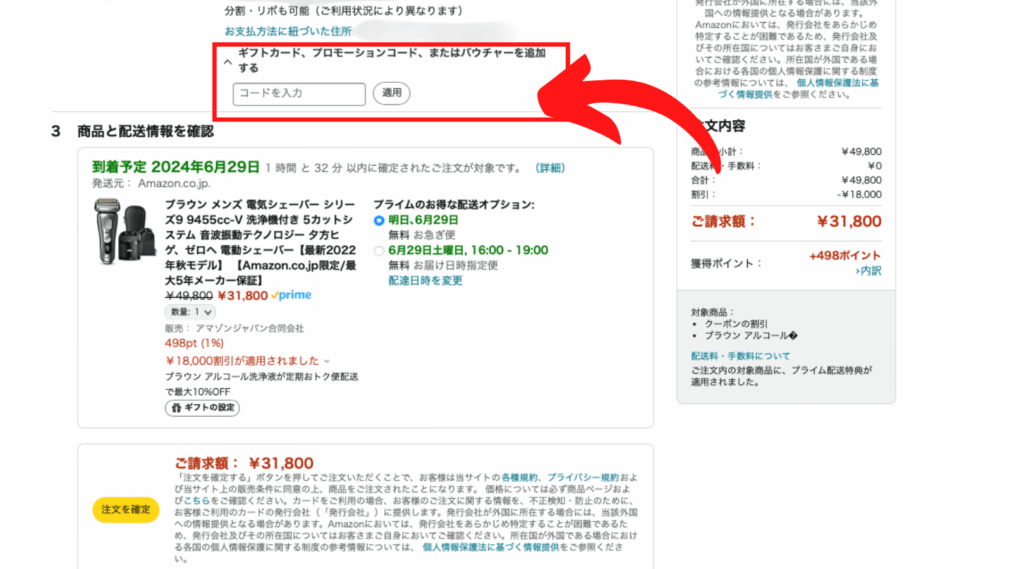Click the Prime logo beside the price
Screen dimensions: 1024x569
coord(291,296)
